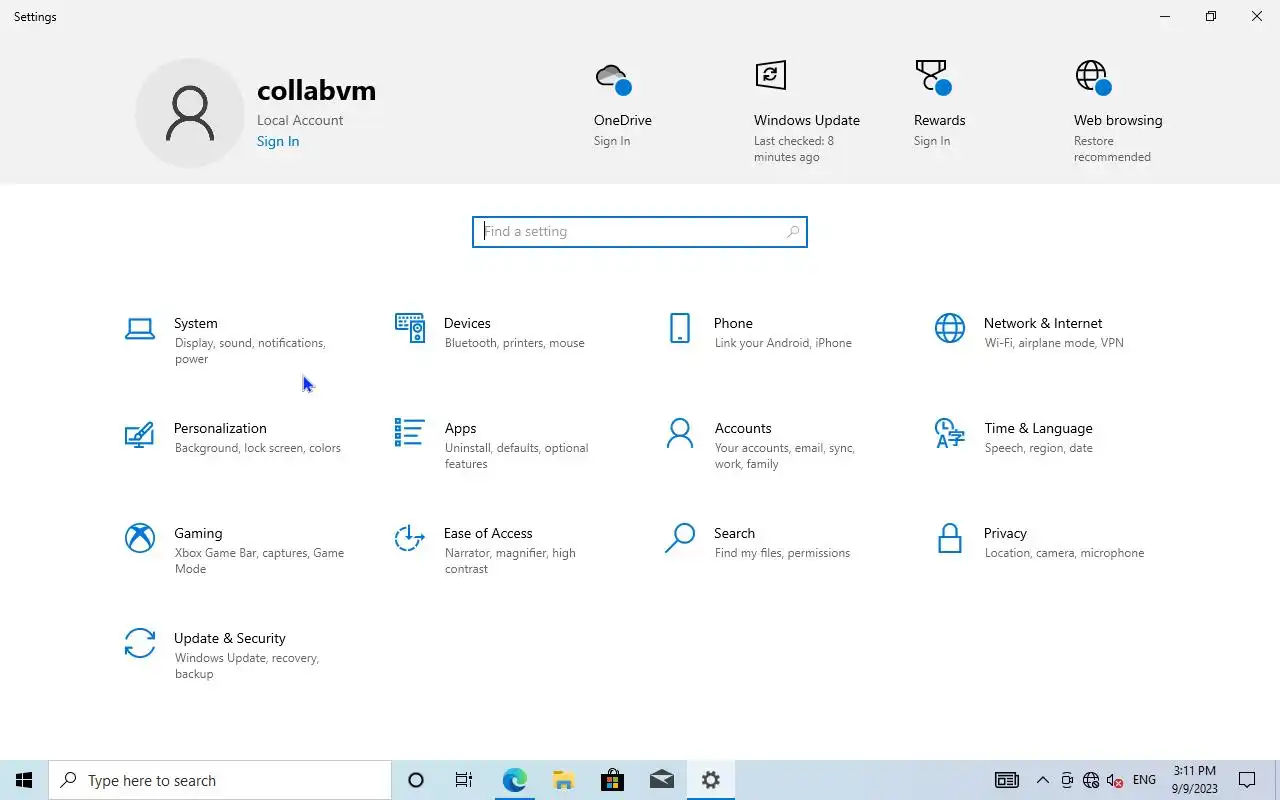Click the Settings gear taskbar icon

coord(711,780)
